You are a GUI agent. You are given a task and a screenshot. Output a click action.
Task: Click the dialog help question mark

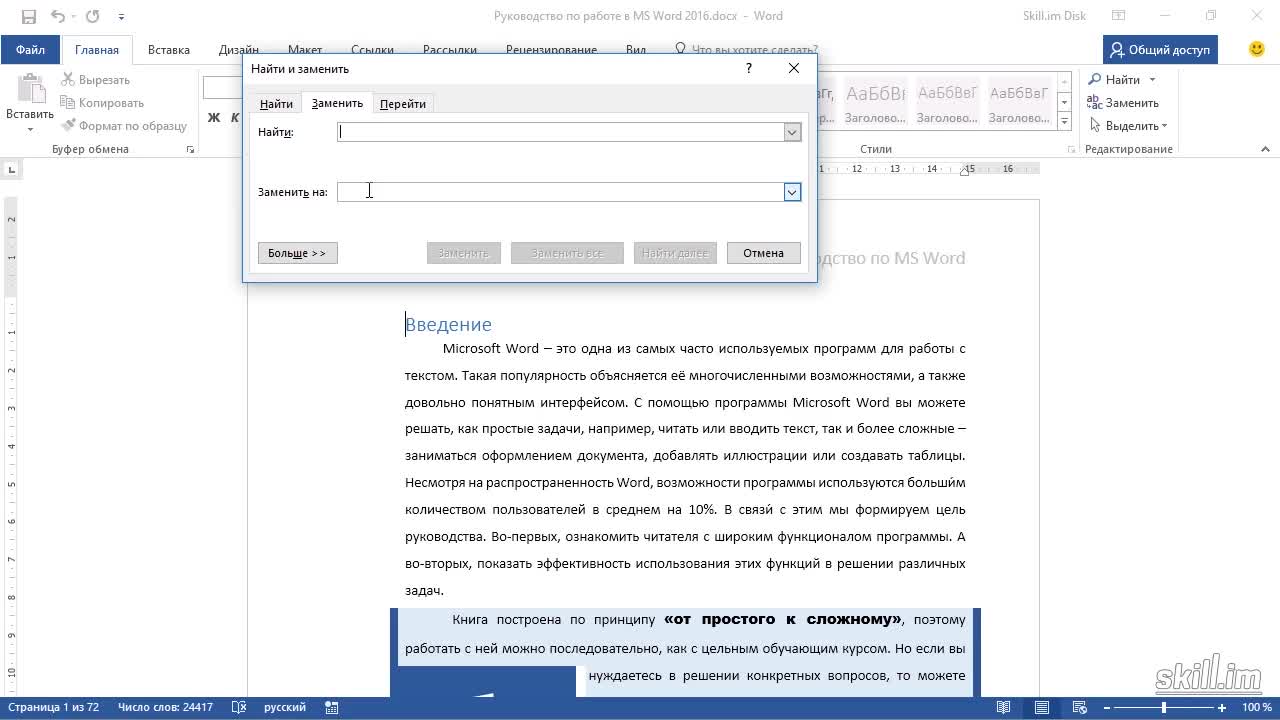pyautogui.click(x=748, y=68)
